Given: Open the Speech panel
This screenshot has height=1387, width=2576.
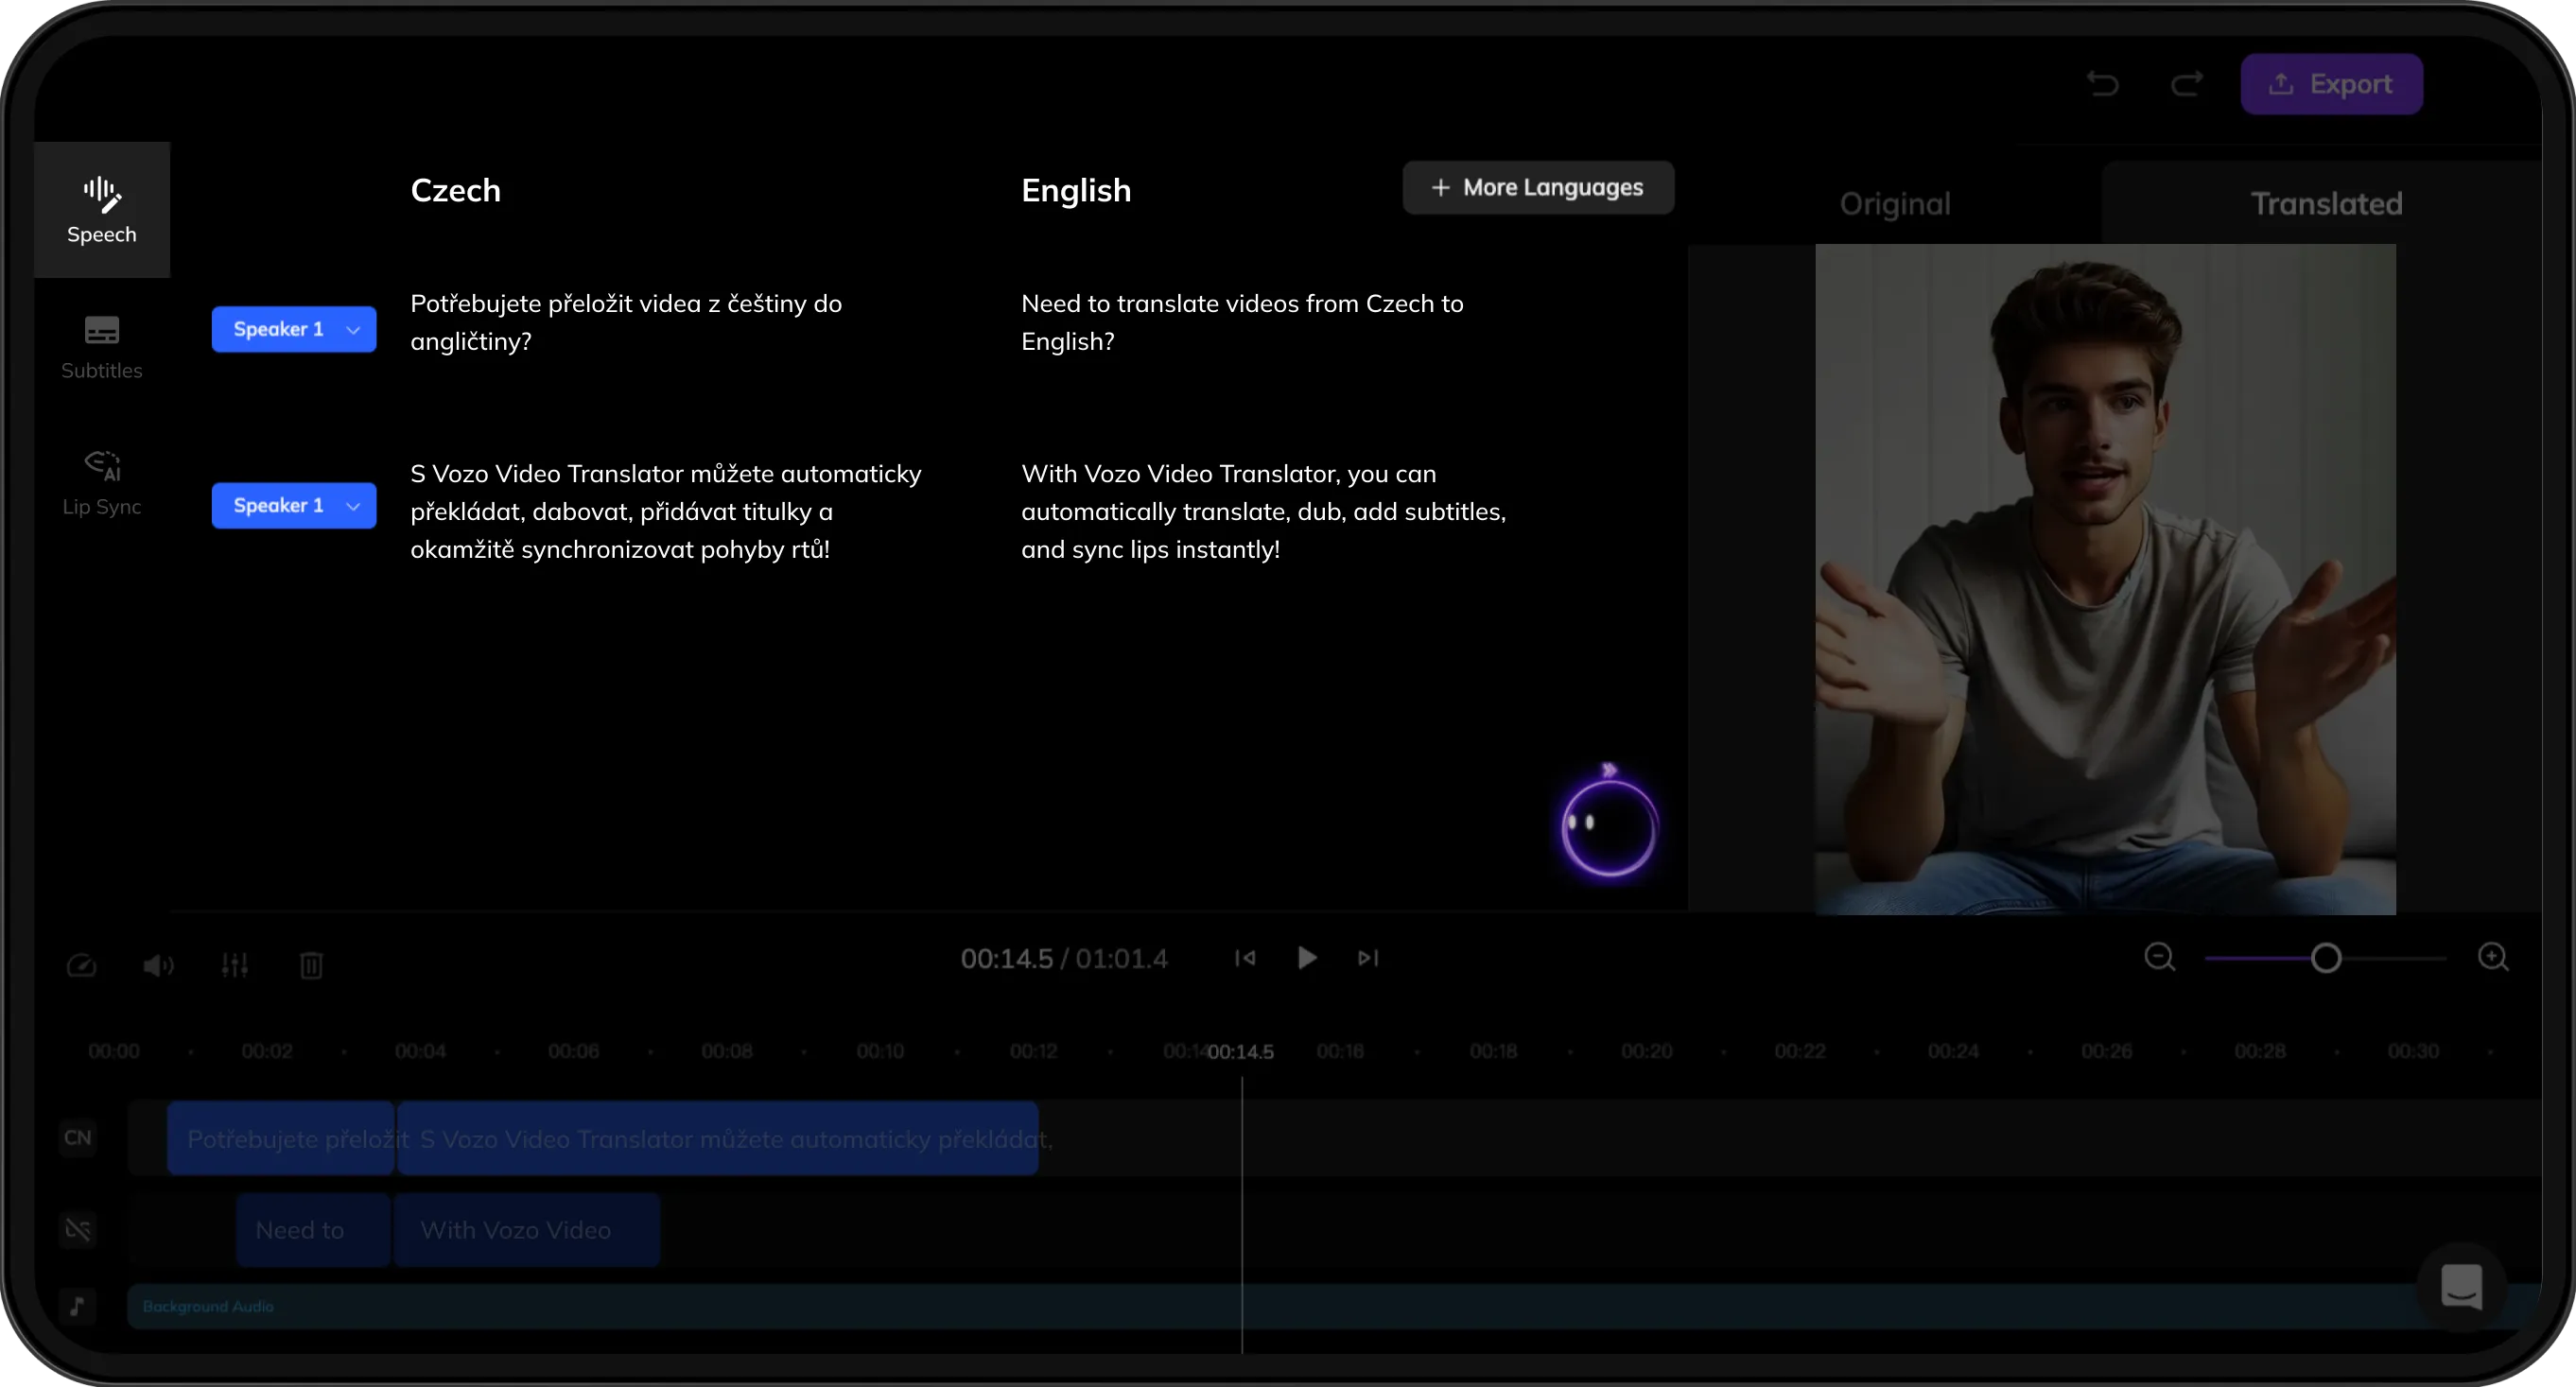Looking at the screenshot, I should (x=102, y=210).
